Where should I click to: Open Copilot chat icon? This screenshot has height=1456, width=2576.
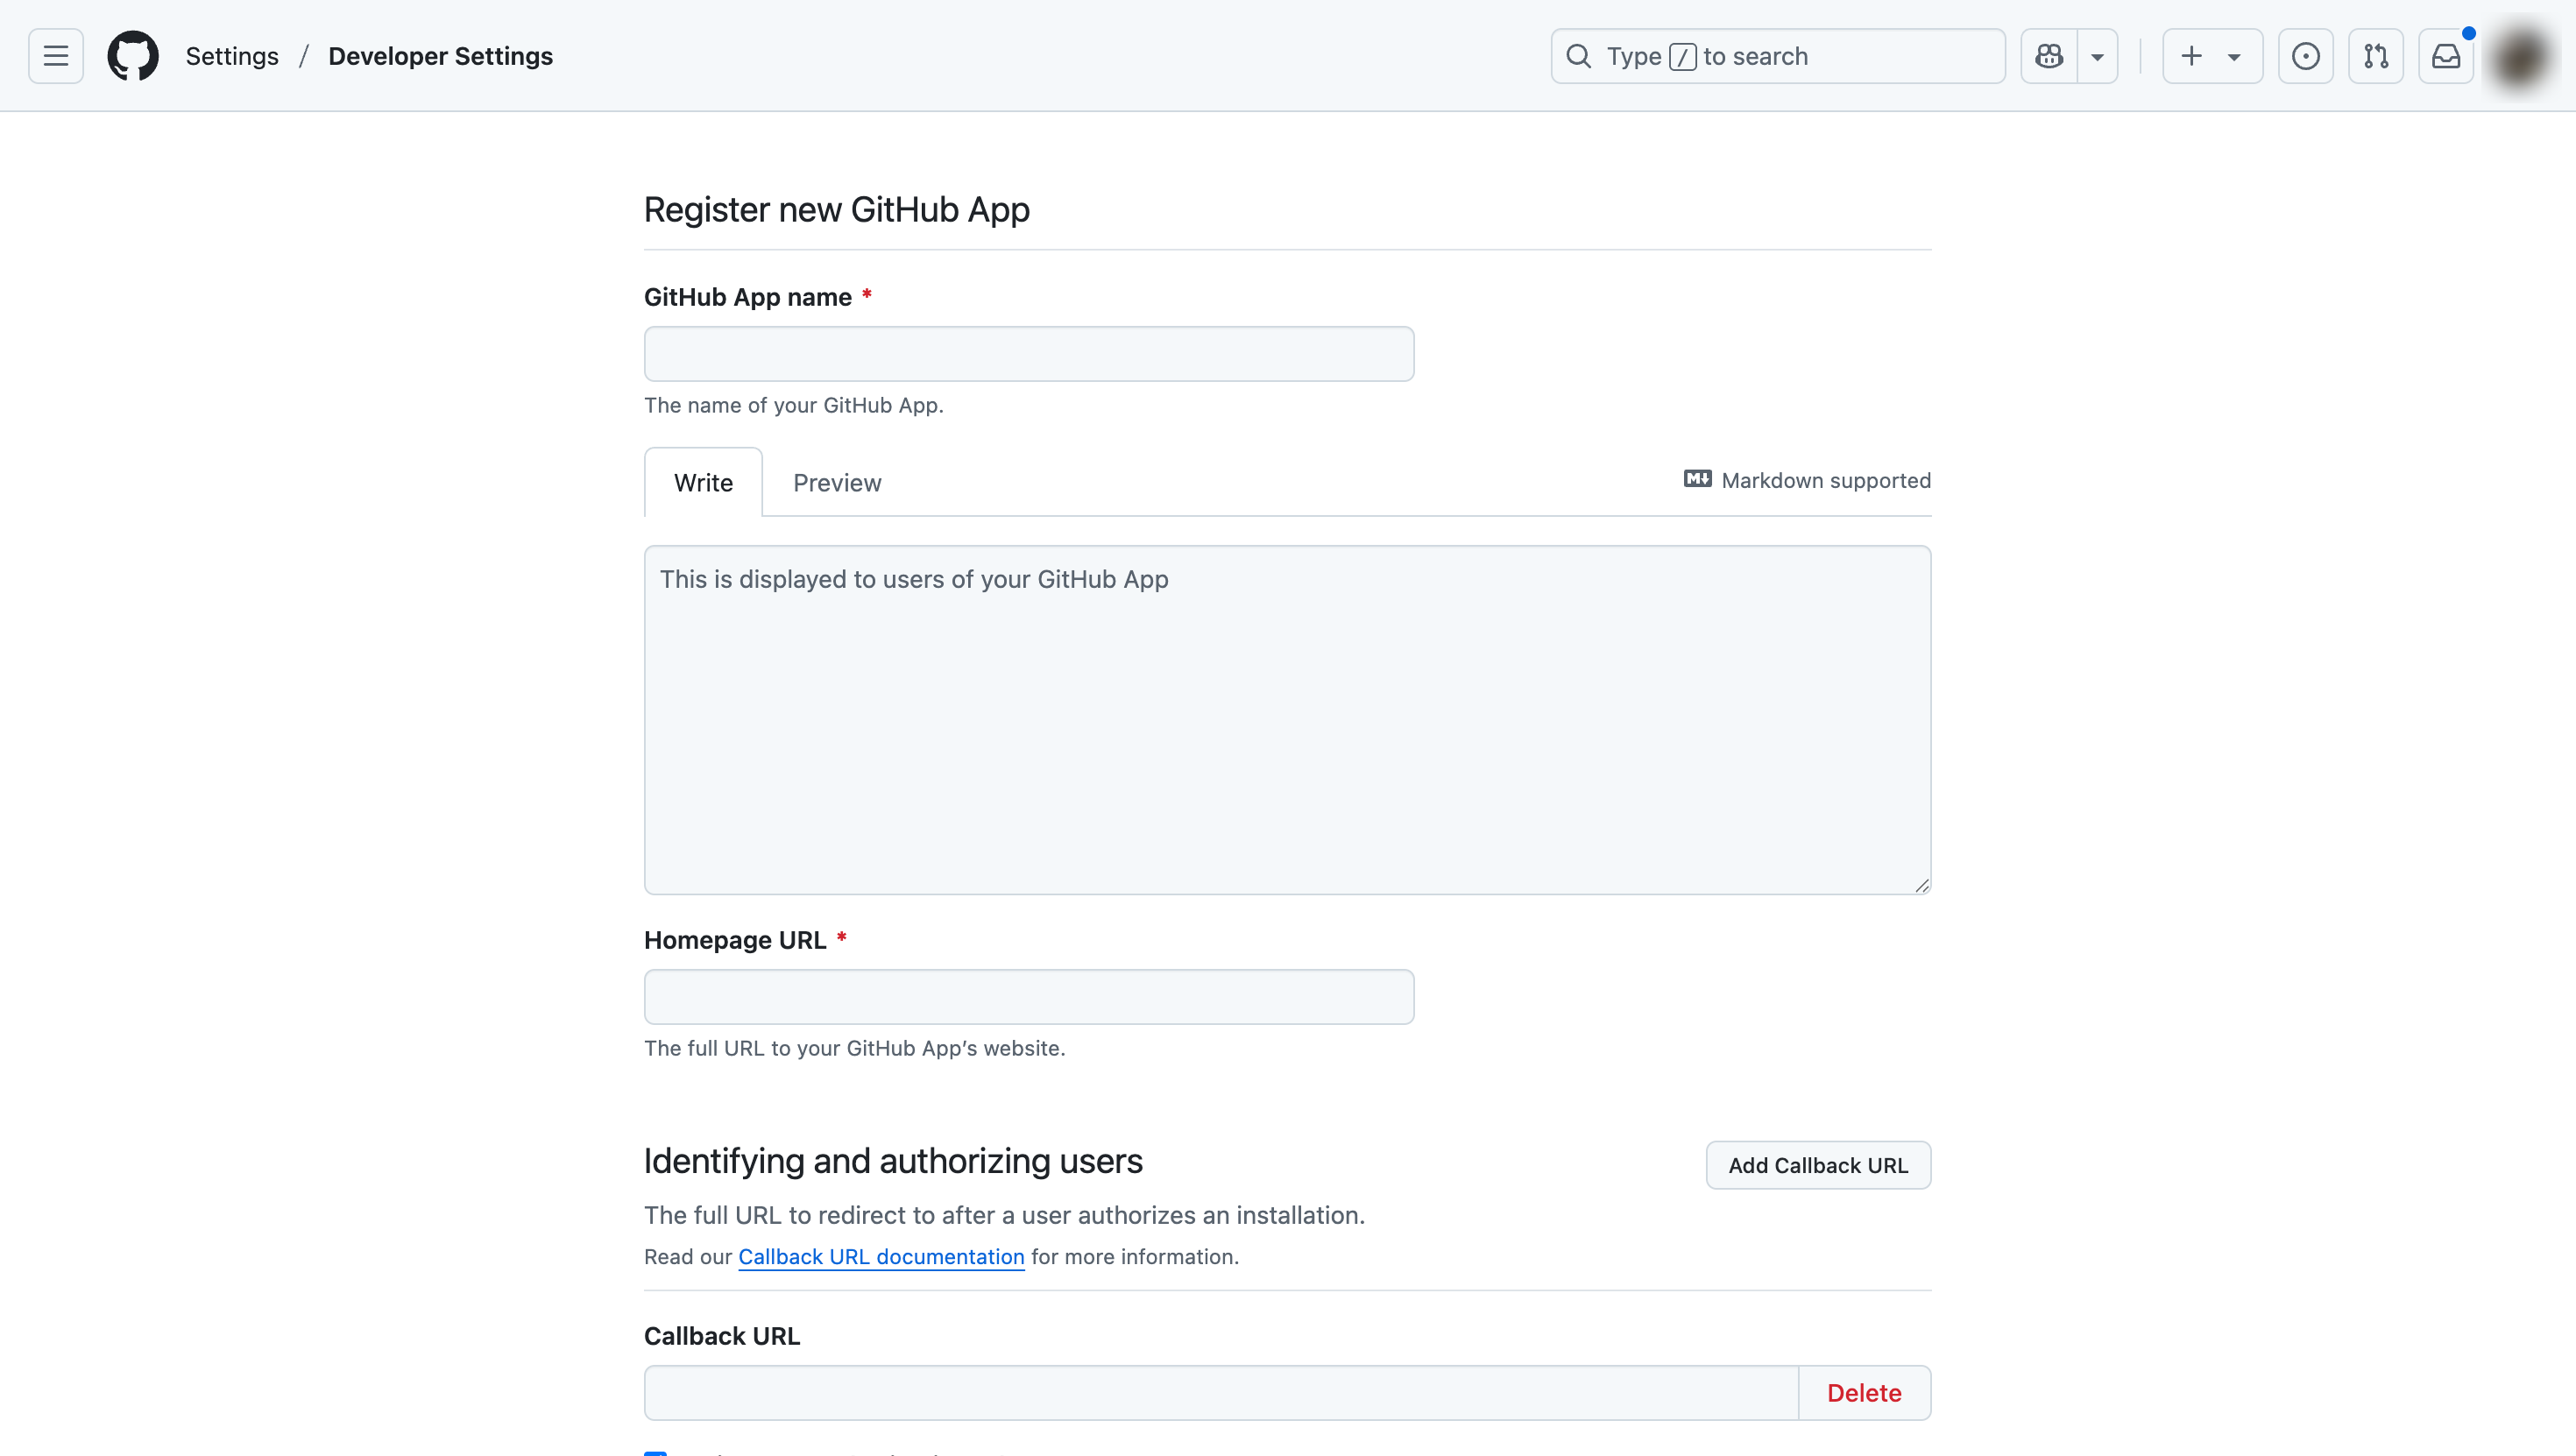[x=2049, y=56]
